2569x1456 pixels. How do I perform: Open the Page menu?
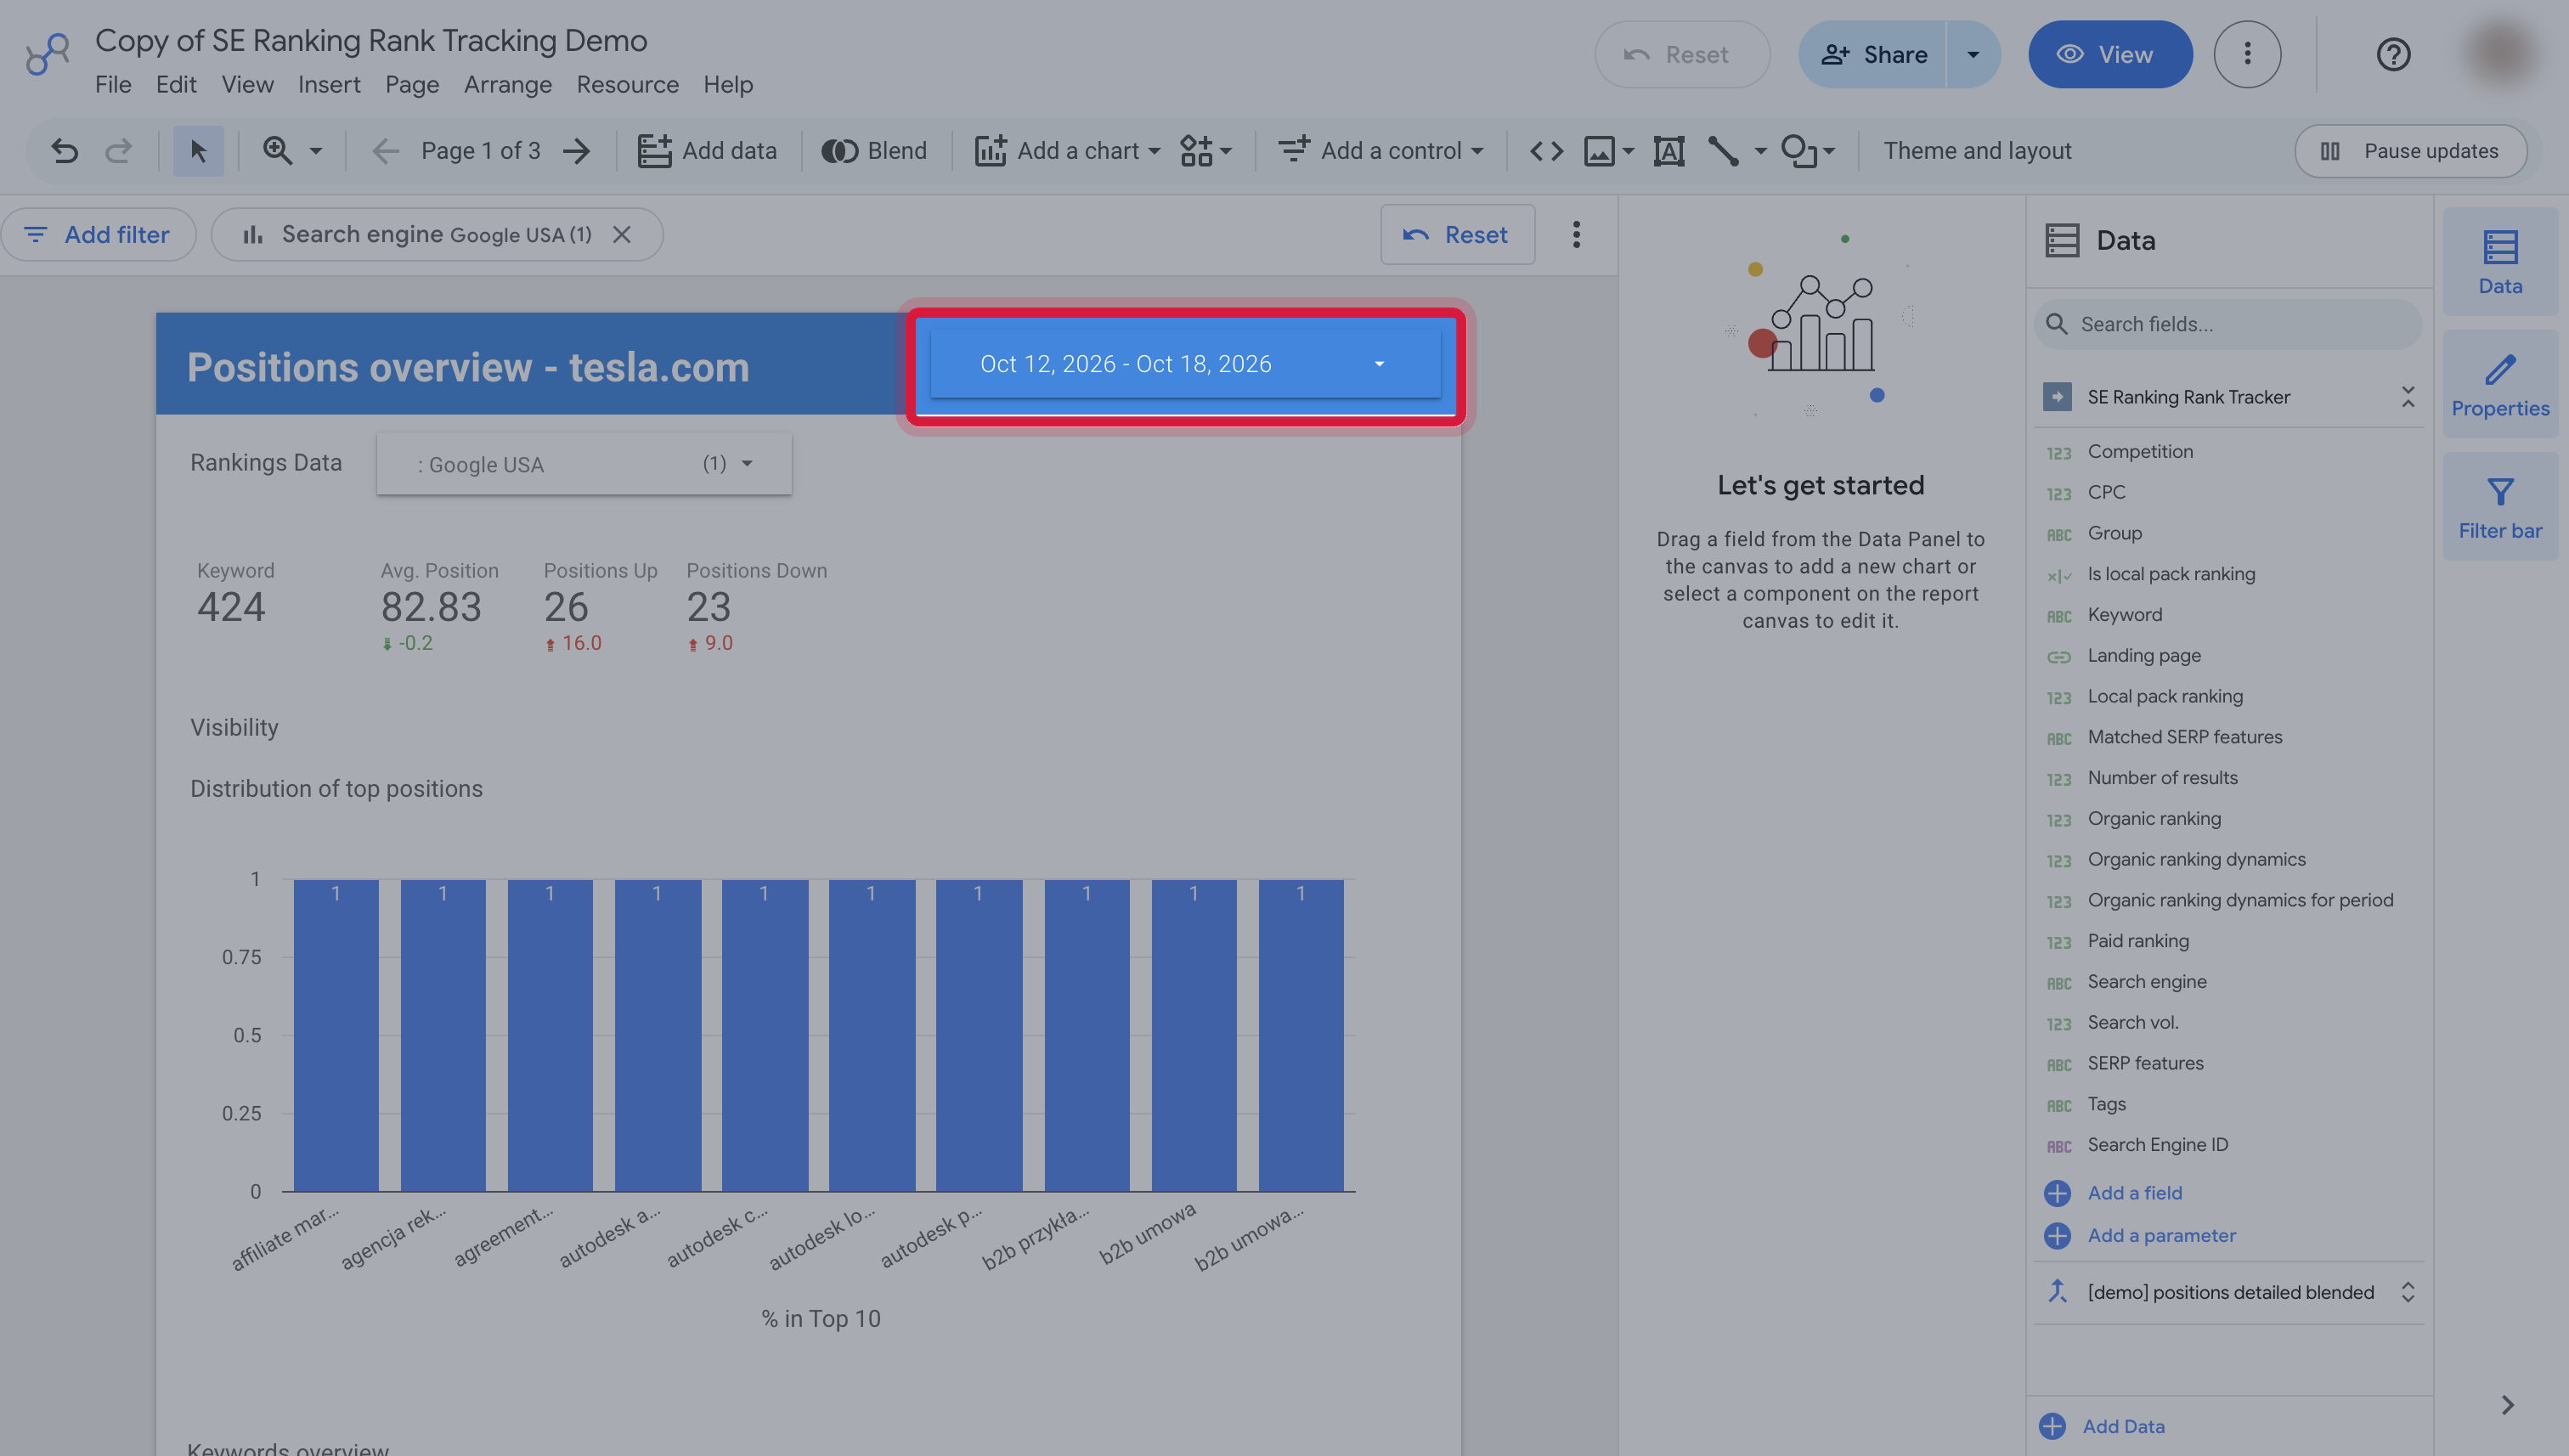[x=412, y=85]
